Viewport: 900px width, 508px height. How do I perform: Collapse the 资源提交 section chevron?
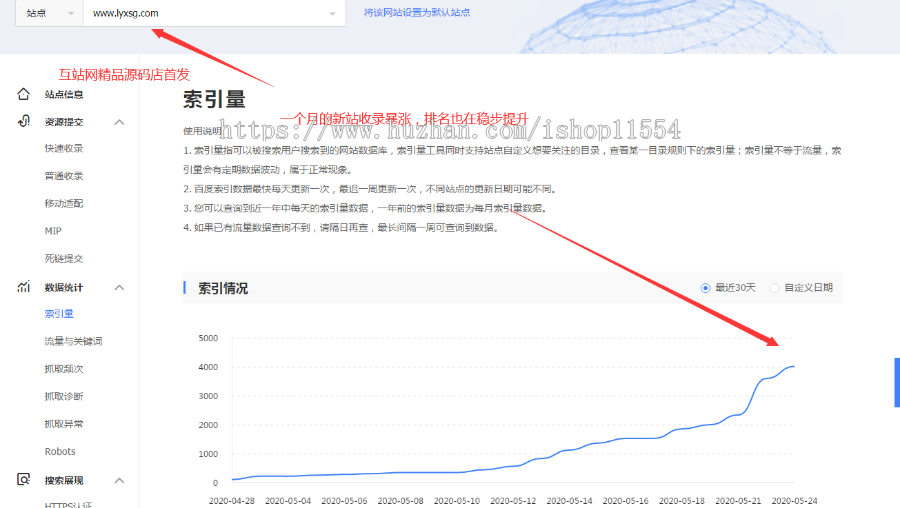[119, 122]
